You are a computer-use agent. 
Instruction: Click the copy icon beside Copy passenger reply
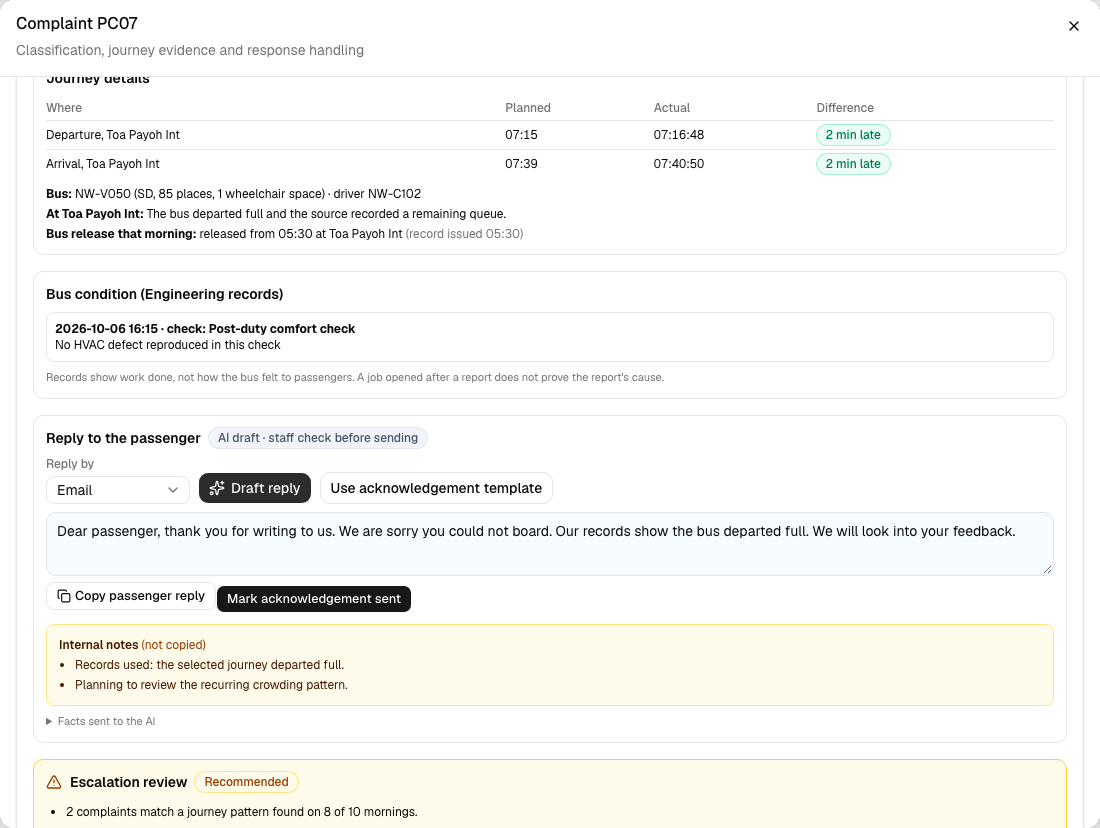[64, 596]
